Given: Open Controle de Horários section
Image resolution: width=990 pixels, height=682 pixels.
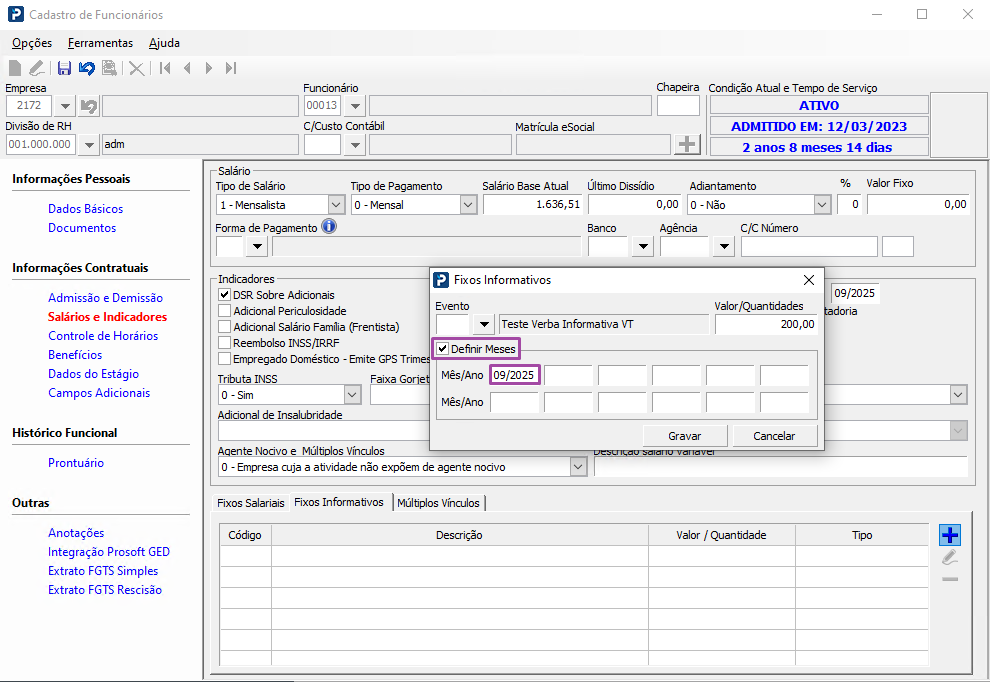Looking at the screenshot, I should [x=103, y=335].
